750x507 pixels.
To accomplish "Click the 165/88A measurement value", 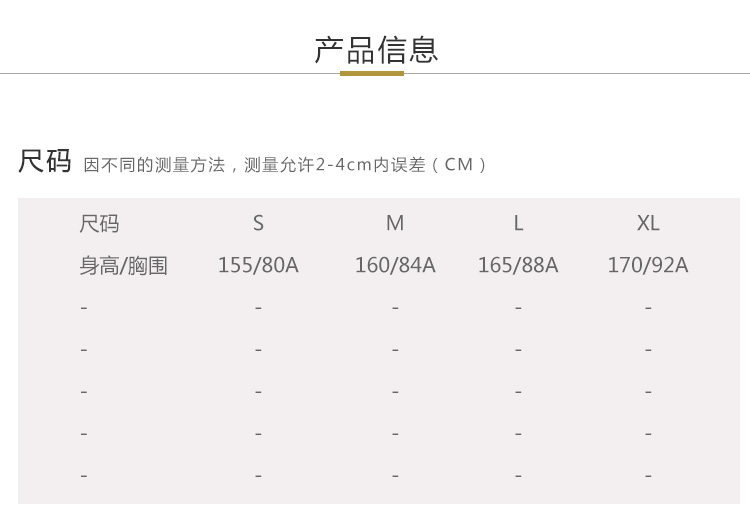I will (x=518, y=266).
